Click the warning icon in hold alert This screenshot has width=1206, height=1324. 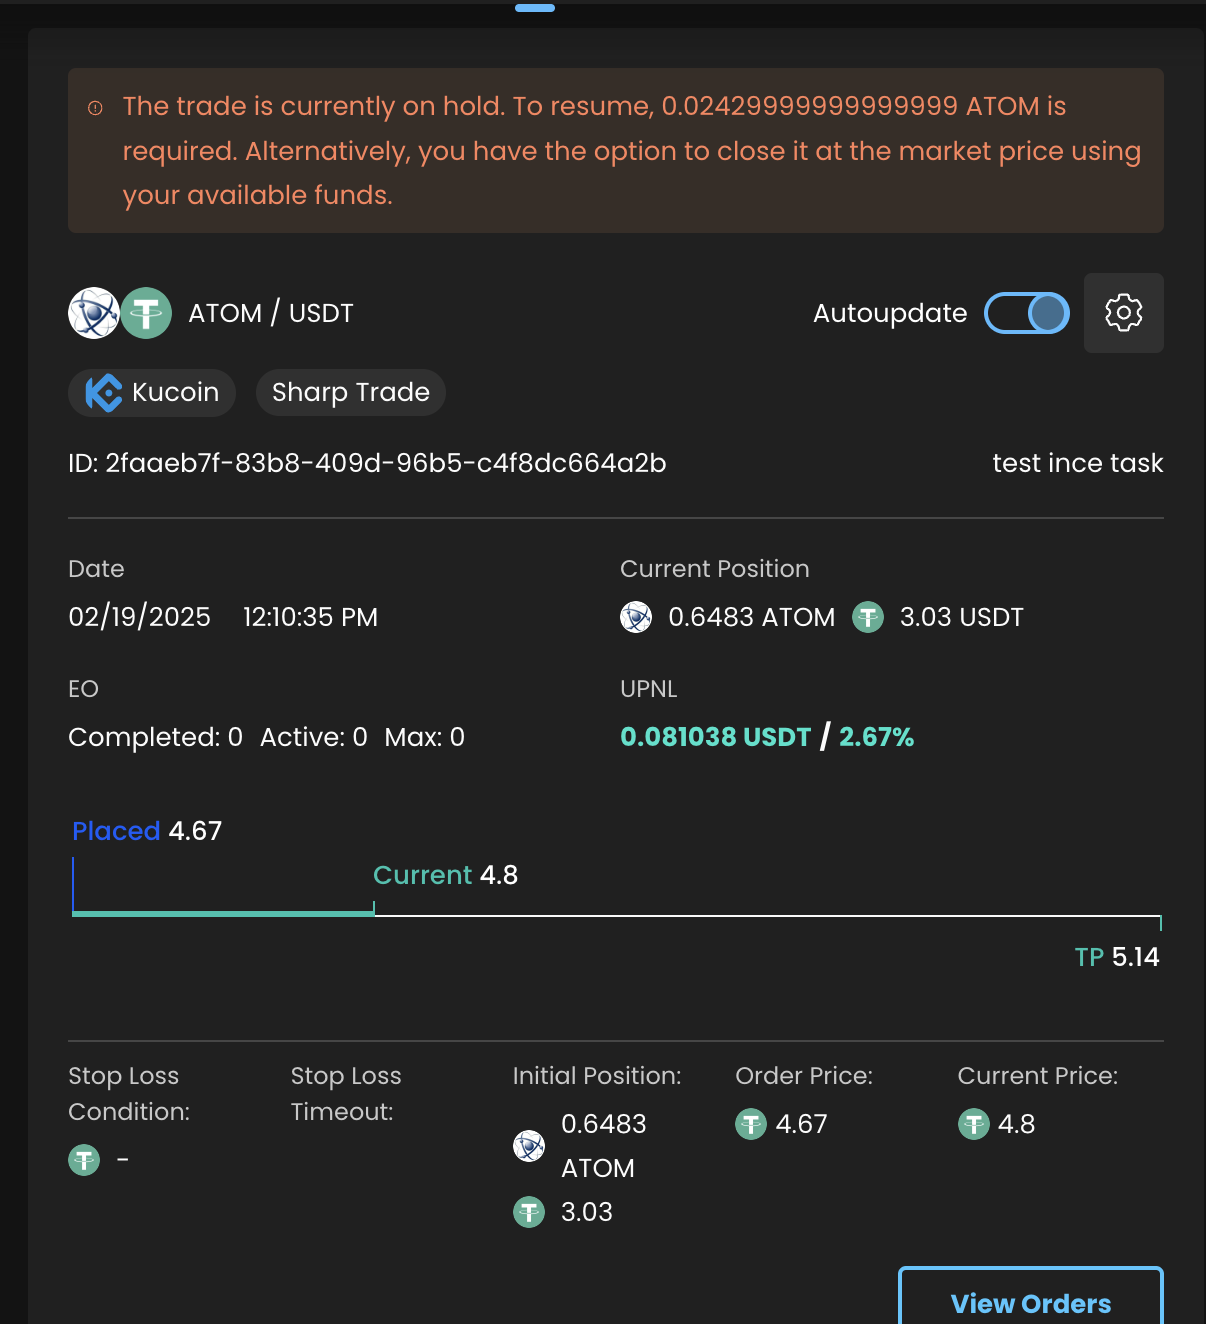tap(96, 108)
